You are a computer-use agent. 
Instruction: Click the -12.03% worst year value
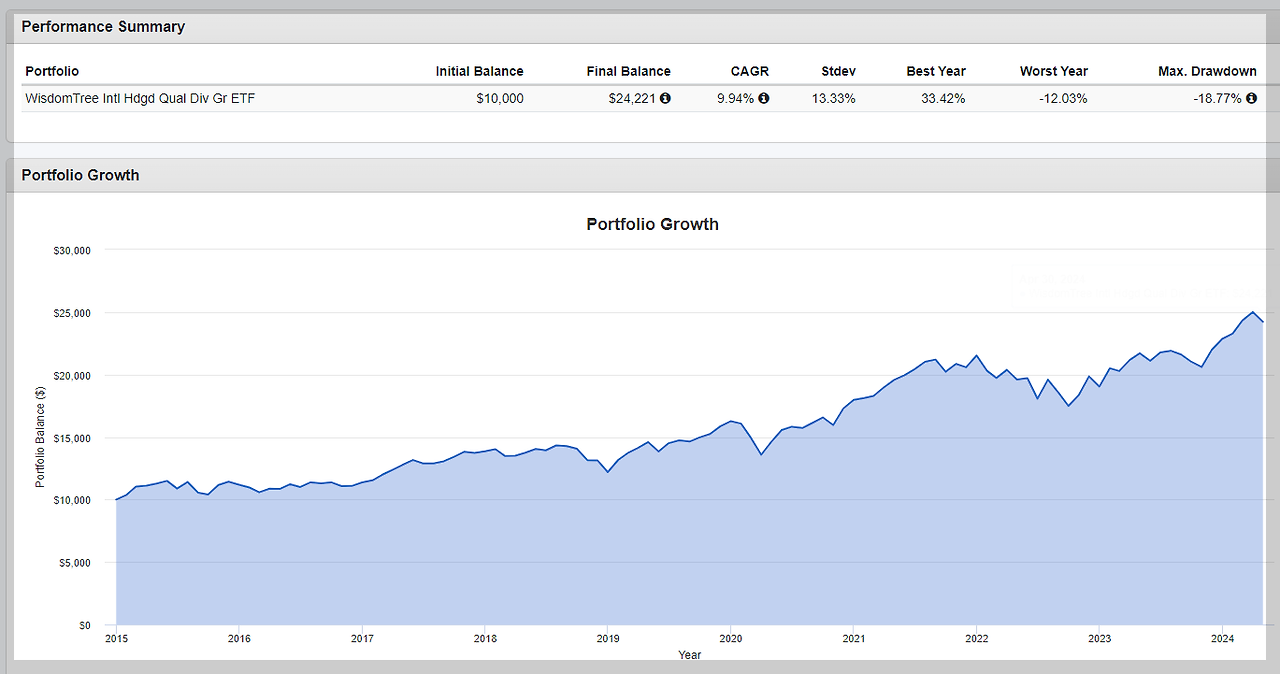pos(1064,98)
